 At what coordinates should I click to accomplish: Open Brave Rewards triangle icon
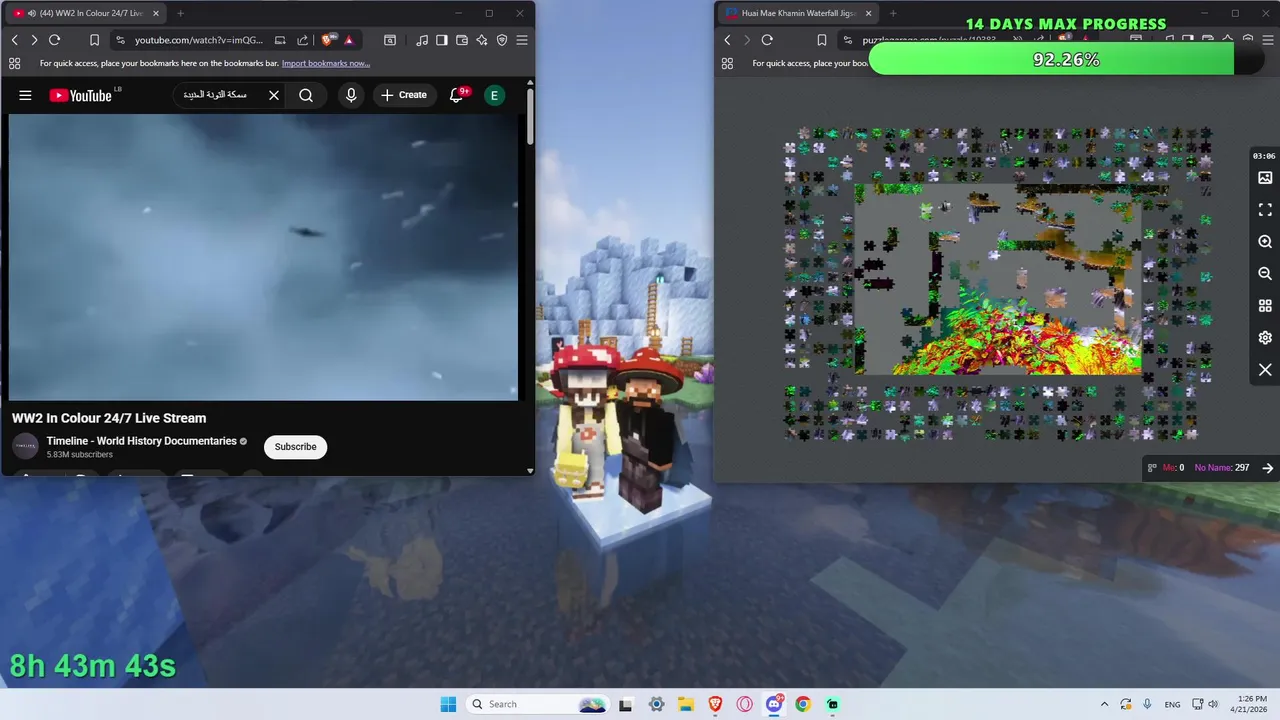(348, 40)
